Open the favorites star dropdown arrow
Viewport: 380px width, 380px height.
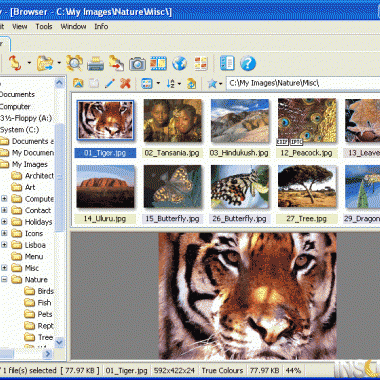(221, 84)
